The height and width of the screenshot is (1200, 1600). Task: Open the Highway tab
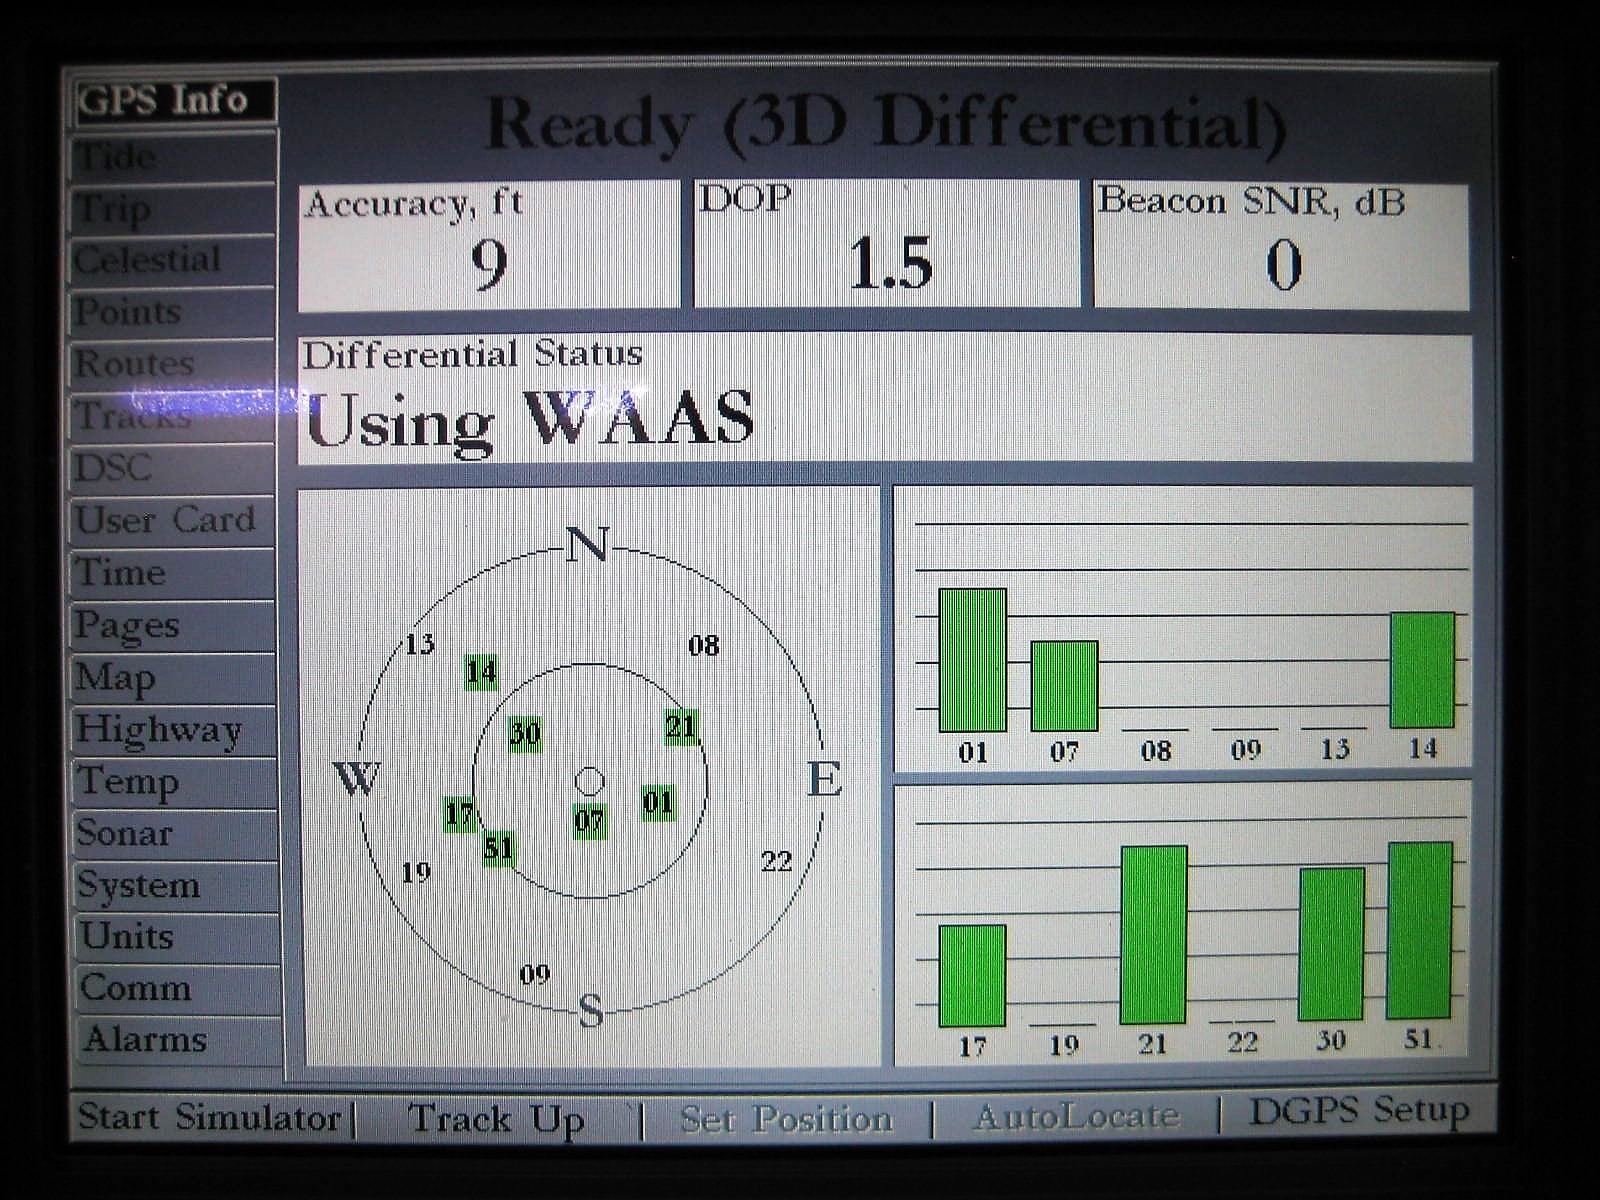click(175, 730)
